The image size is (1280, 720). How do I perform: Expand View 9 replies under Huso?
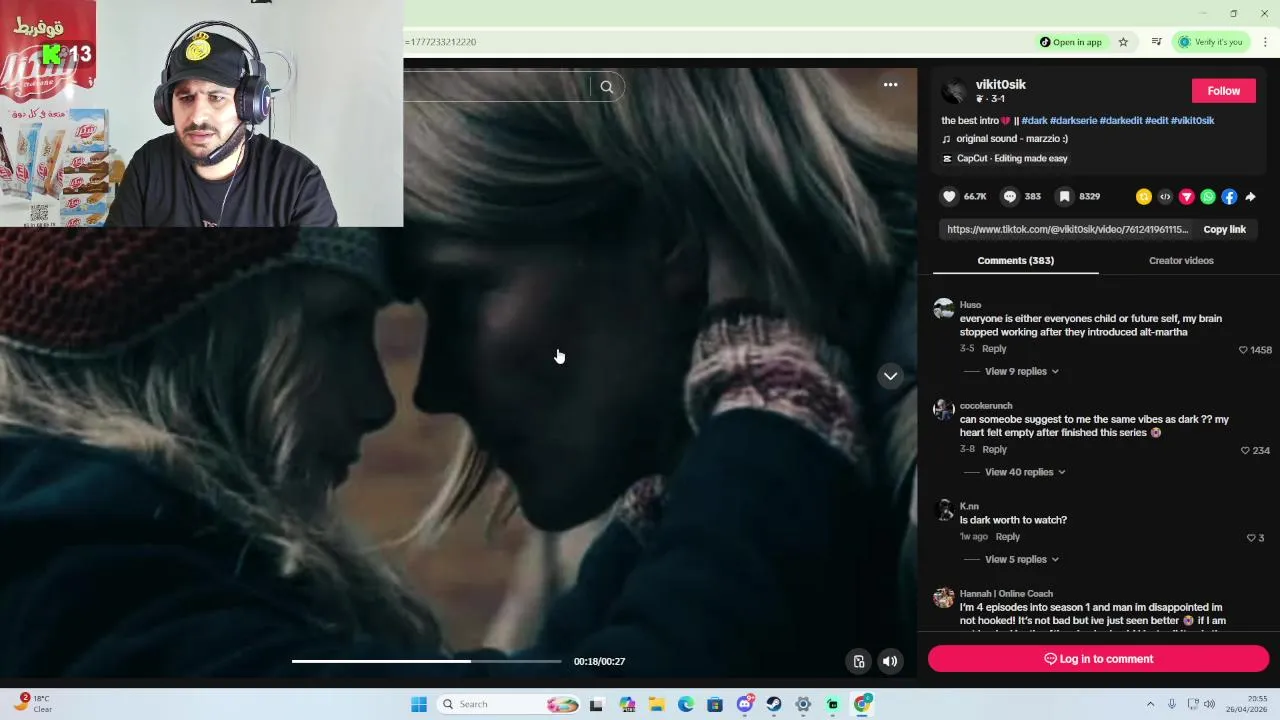click(1021, 372)
